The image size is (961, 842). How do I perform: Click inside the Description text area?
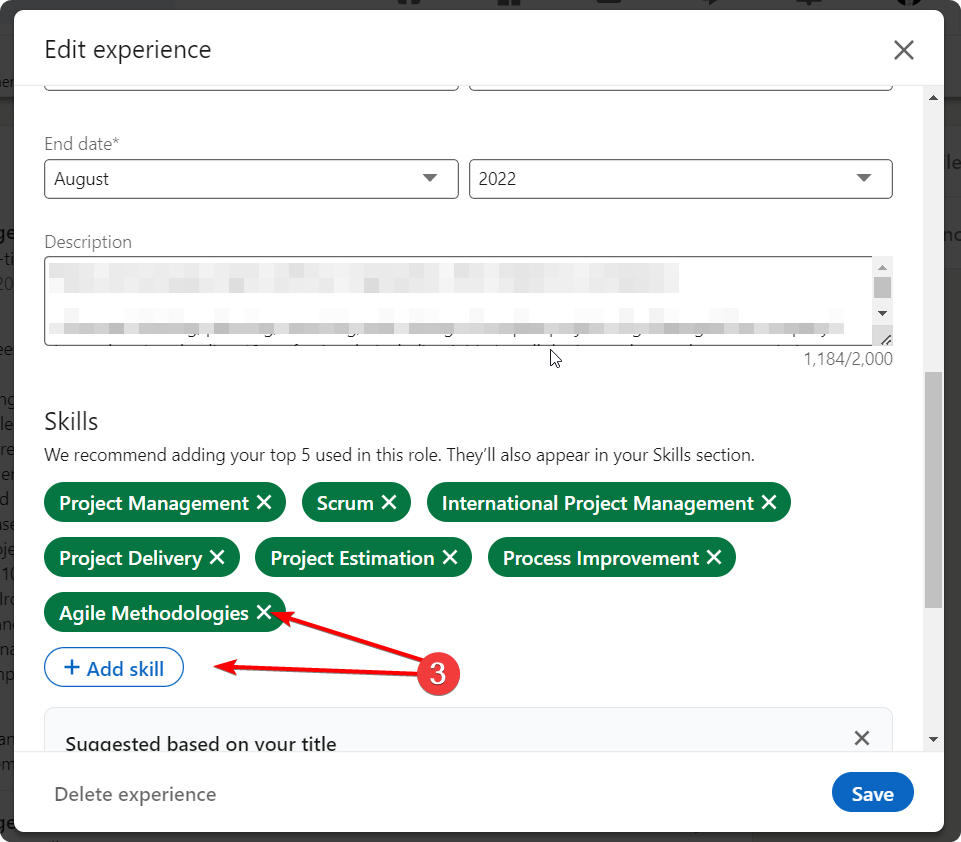point(450,300)
